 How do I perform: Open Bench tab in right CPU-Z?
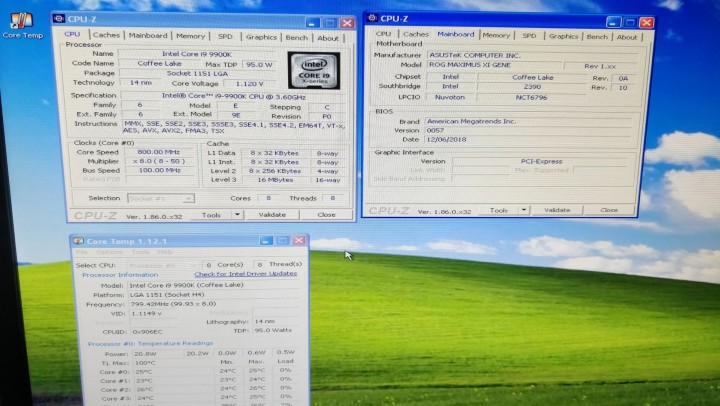(x=597, y=36)
